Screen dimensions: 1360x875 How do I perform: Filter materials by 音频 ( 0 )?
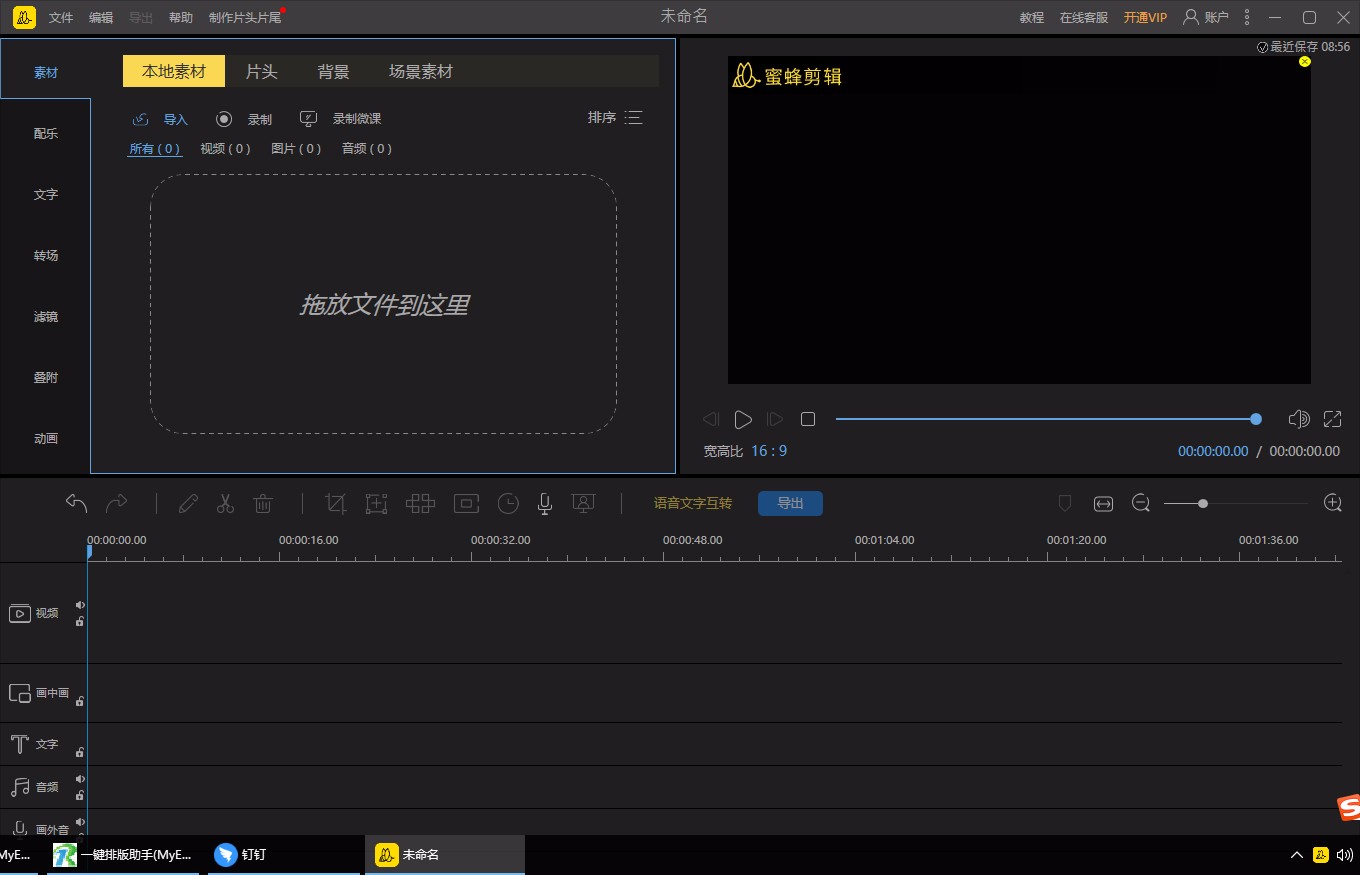tap(367, 149)
